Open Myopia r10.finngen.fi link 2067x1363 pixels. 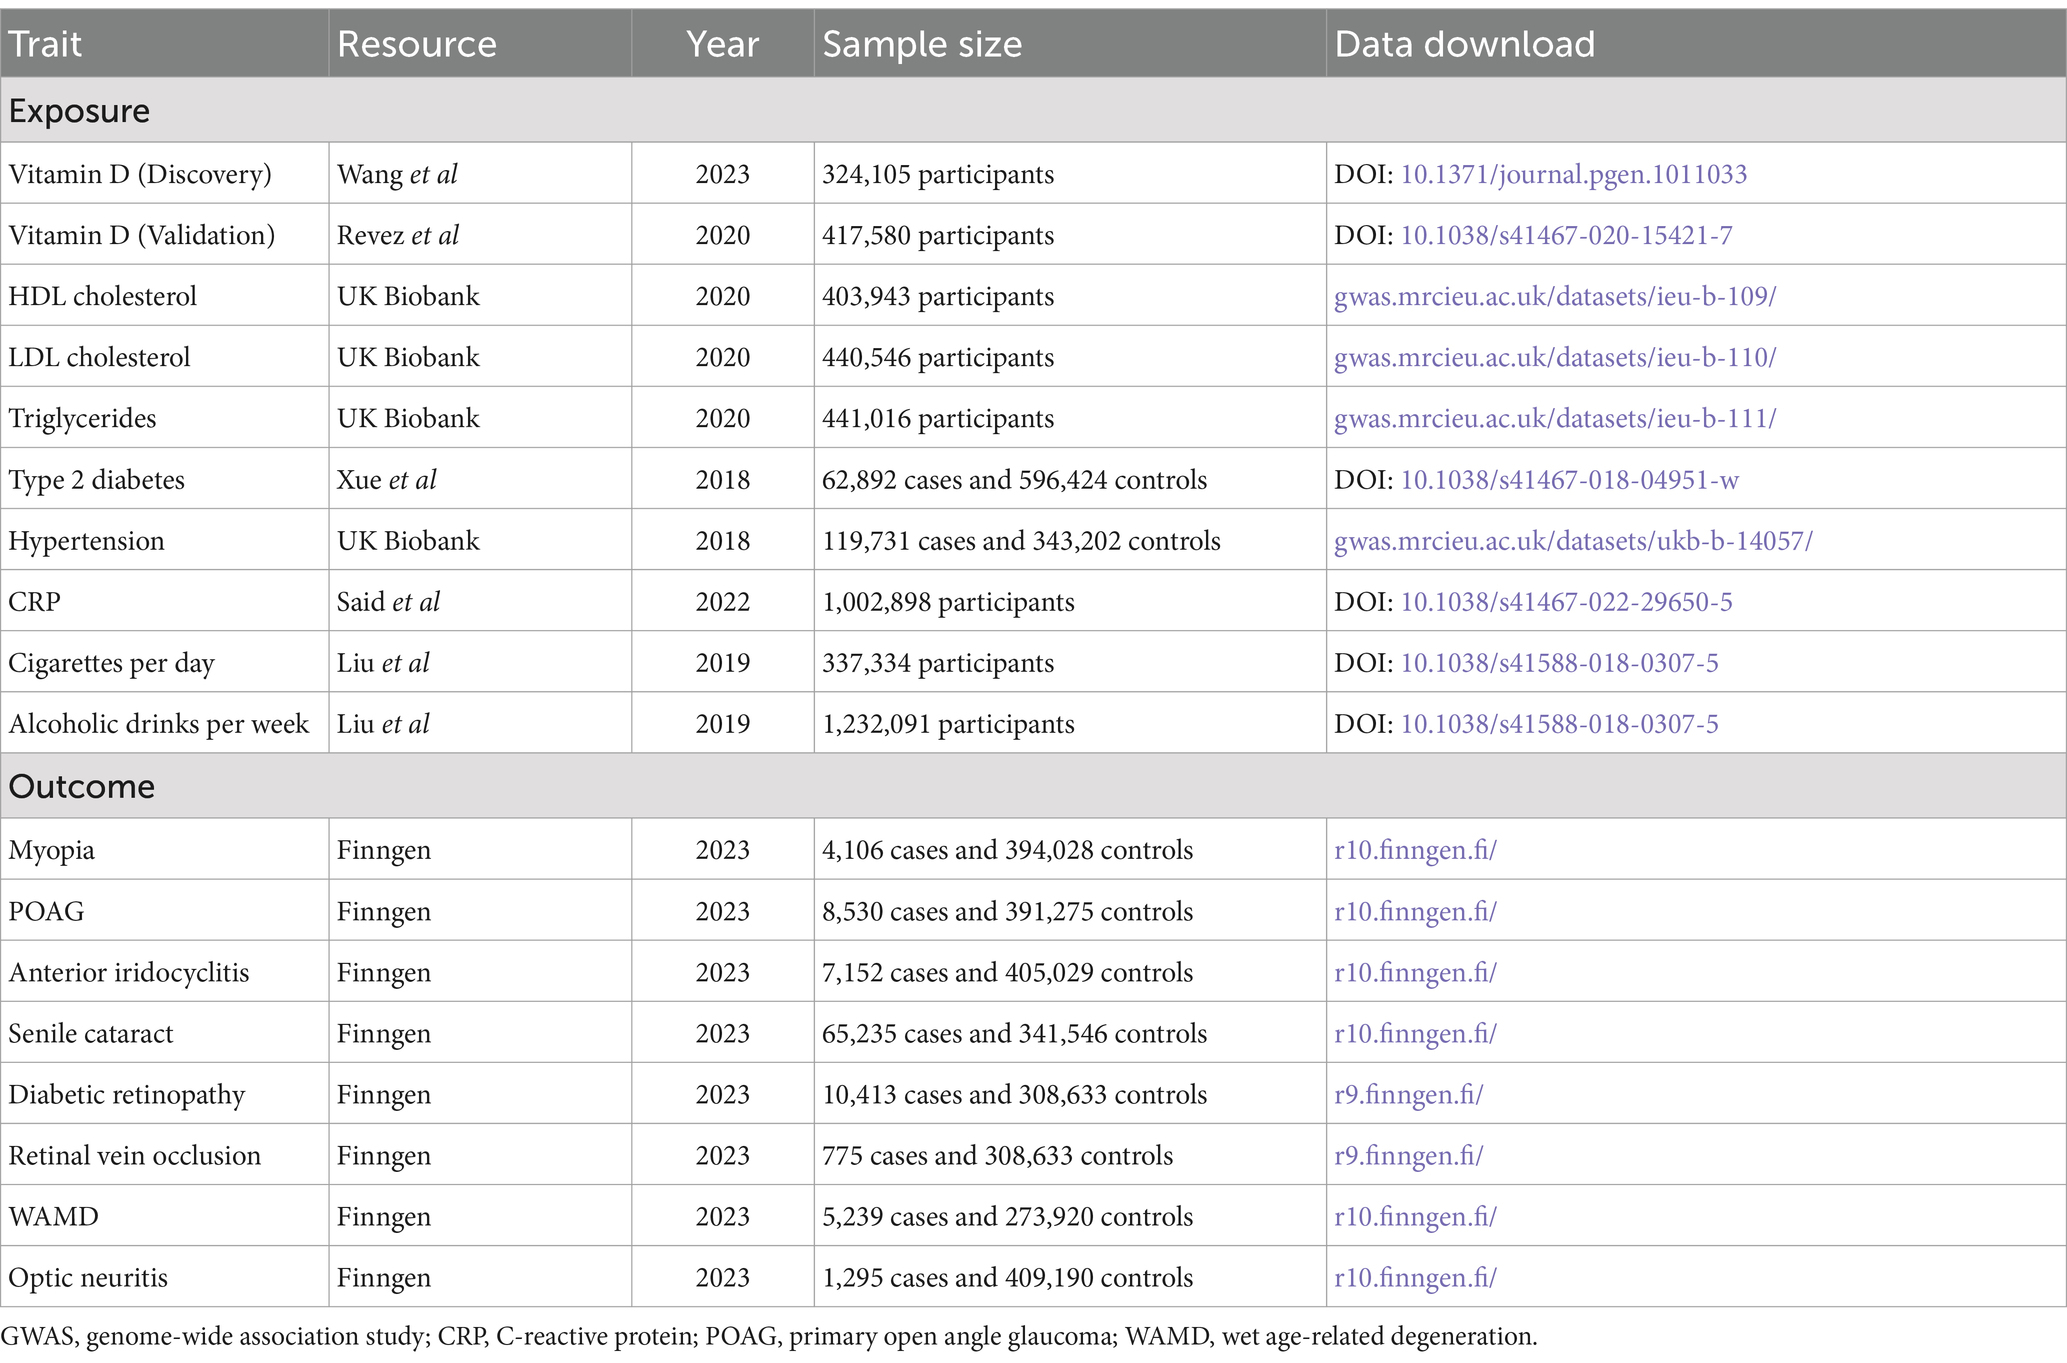(1415, 850)
